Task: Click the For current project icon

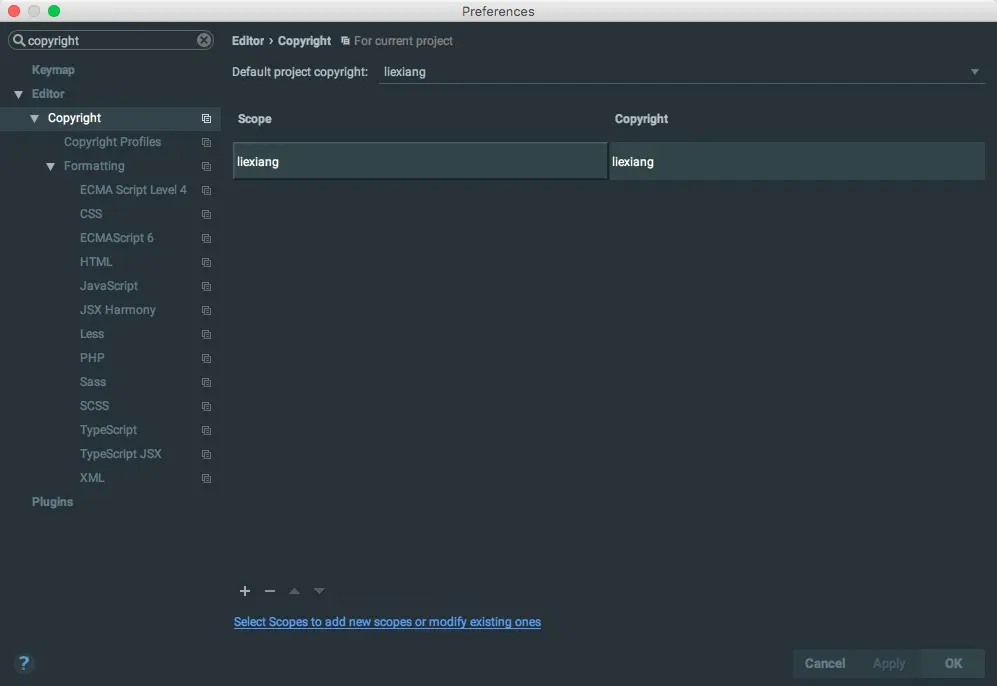Action: (x=345, y=41)
